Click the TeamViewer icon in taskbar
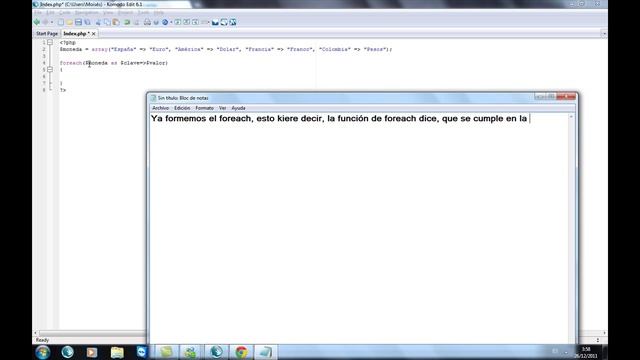 click(x=142, y=352)
